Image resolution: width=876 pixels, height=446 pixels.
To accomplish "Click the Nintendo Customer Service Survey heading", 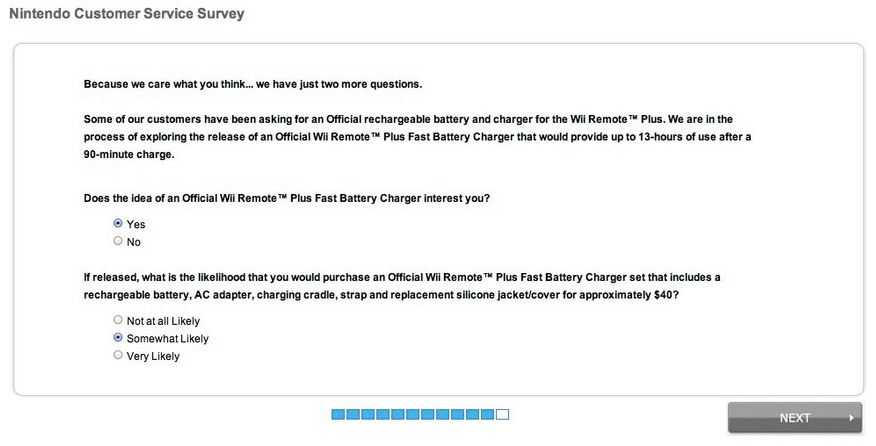I will (126, 14).
